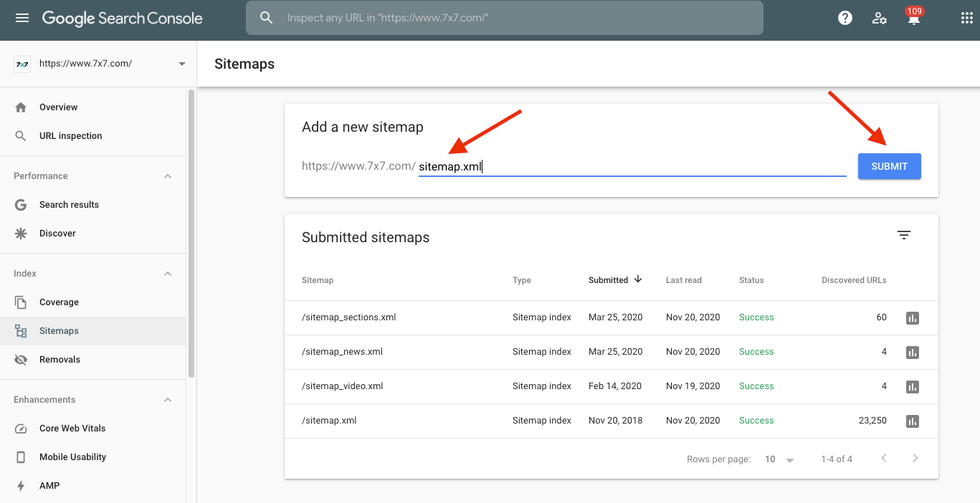
Task: Click the sitemap URL input field
Action: tap(632, 167)
